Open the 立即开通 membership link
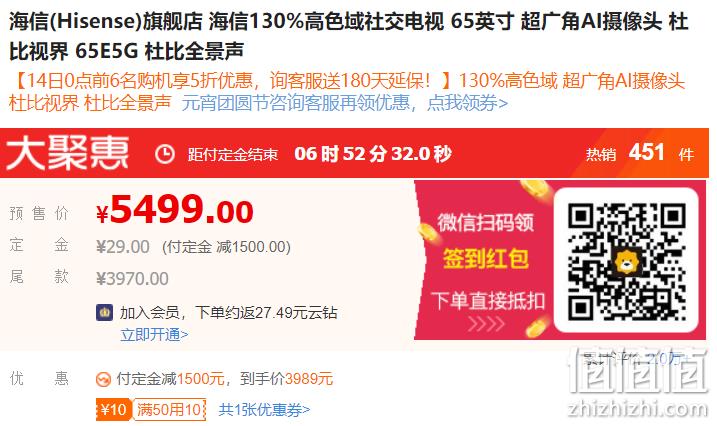The width and height of the screenshot is (717, 426). pos(154,335)
